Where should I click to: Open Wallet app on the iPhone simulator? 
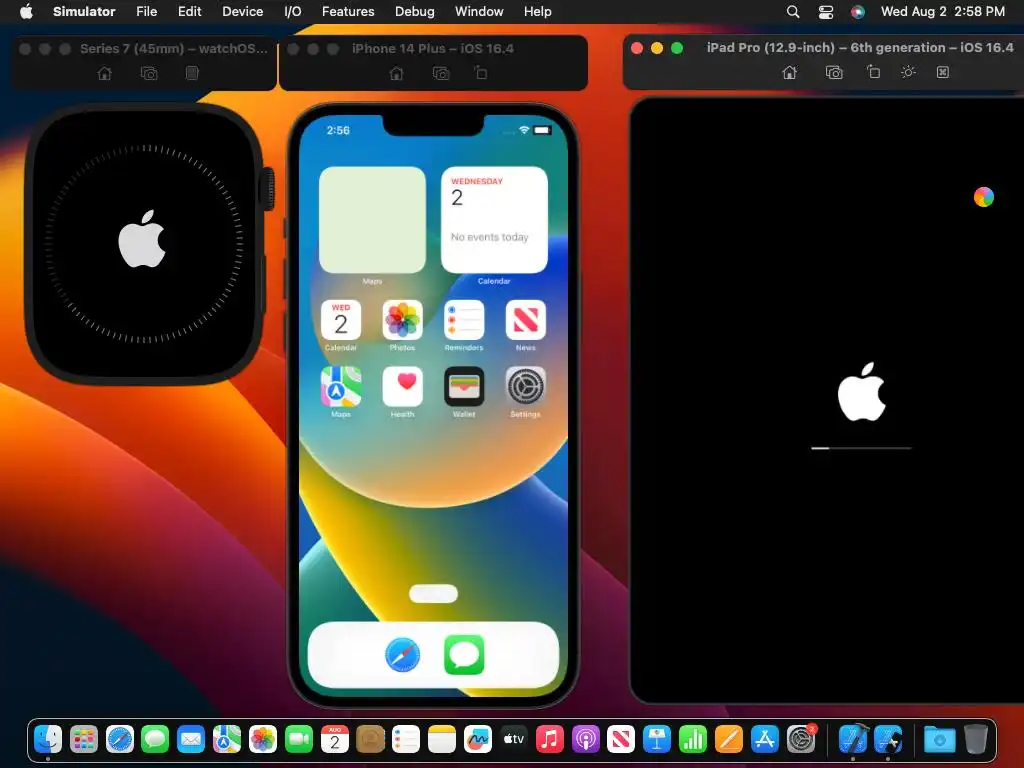pos(464,387)
